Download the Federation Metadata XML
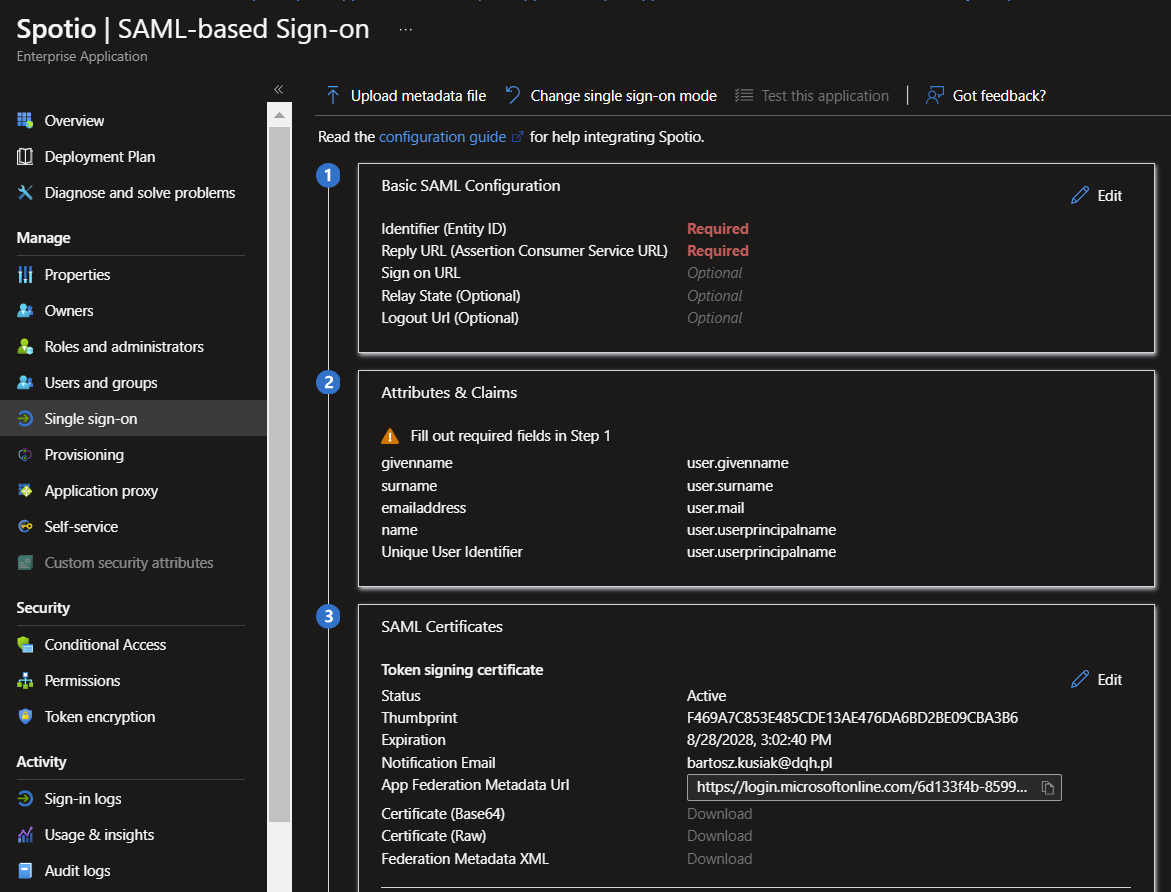This screenshot has height=892, width=1171. (x=719, y=858)
